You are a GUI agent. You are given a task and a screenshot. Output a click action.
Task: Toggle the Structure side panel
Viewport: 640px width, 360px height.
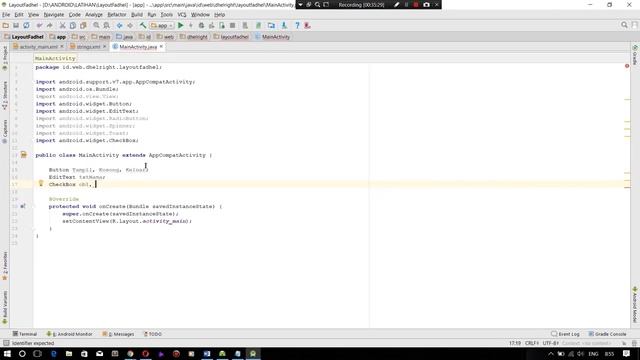[5, 96]
